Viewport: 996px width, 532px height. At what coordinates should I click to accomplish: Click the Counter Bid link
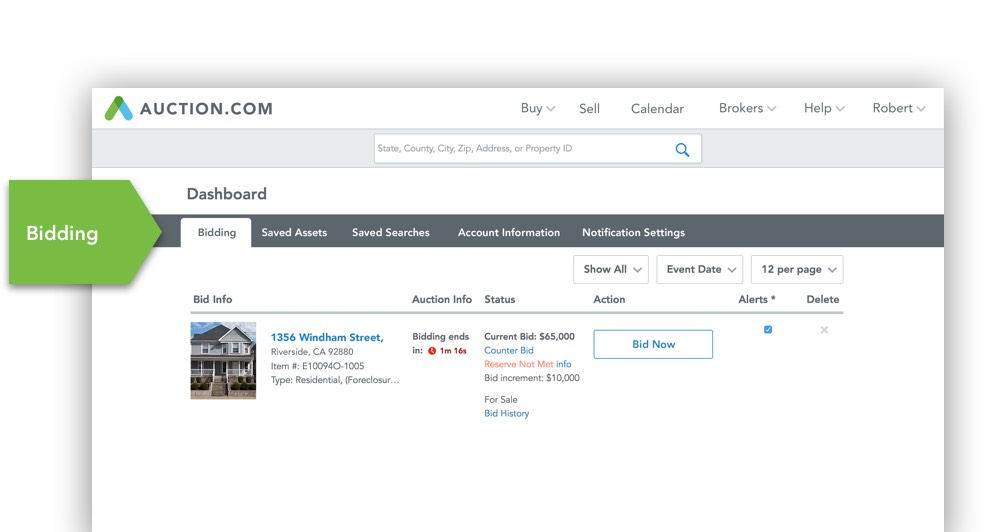509,351
